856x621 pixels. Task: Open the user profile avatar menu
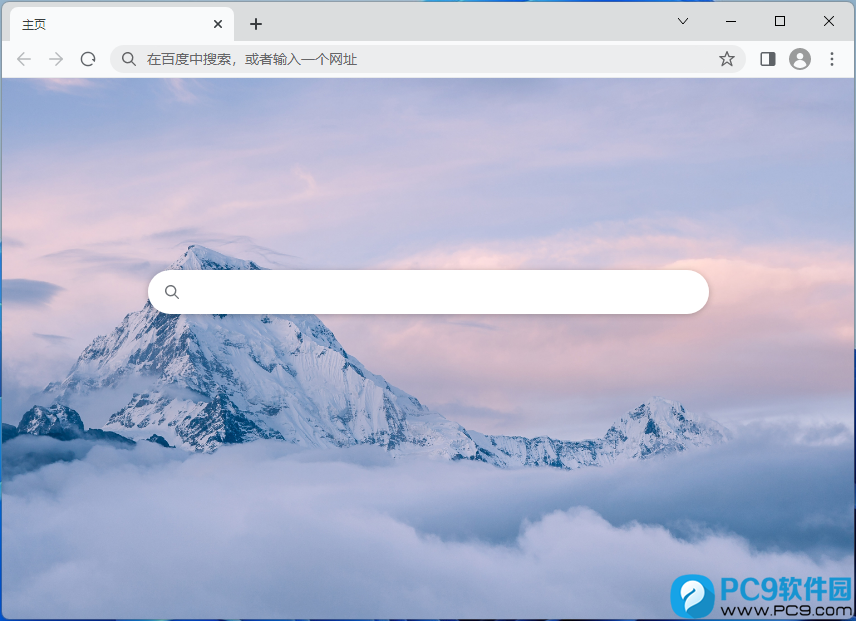800,59
